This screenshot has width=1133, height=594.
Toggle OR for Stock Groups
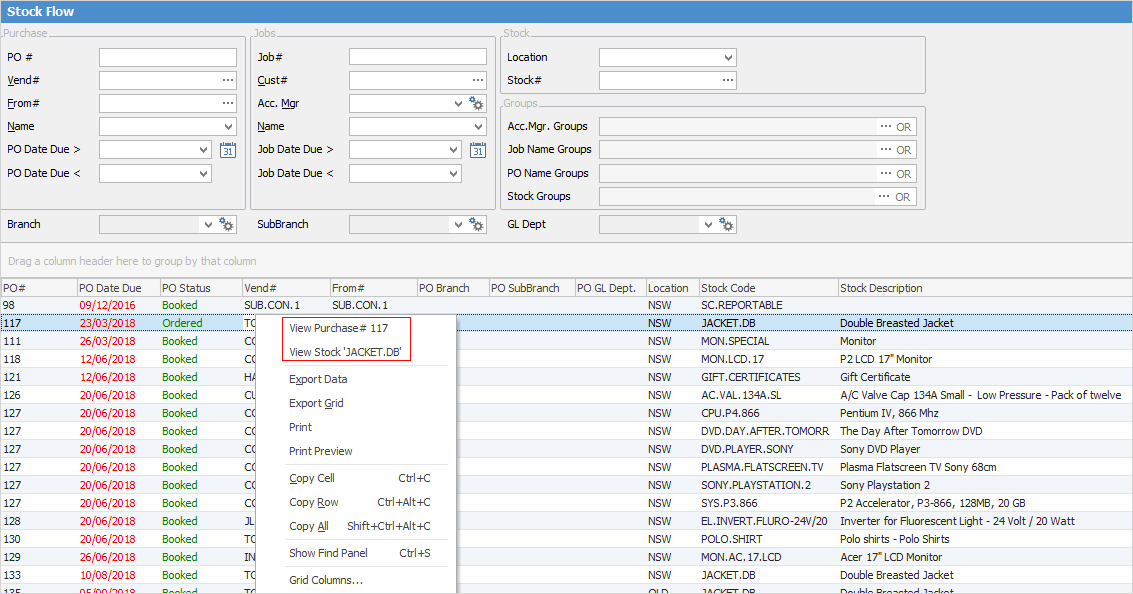pos(903,197)
